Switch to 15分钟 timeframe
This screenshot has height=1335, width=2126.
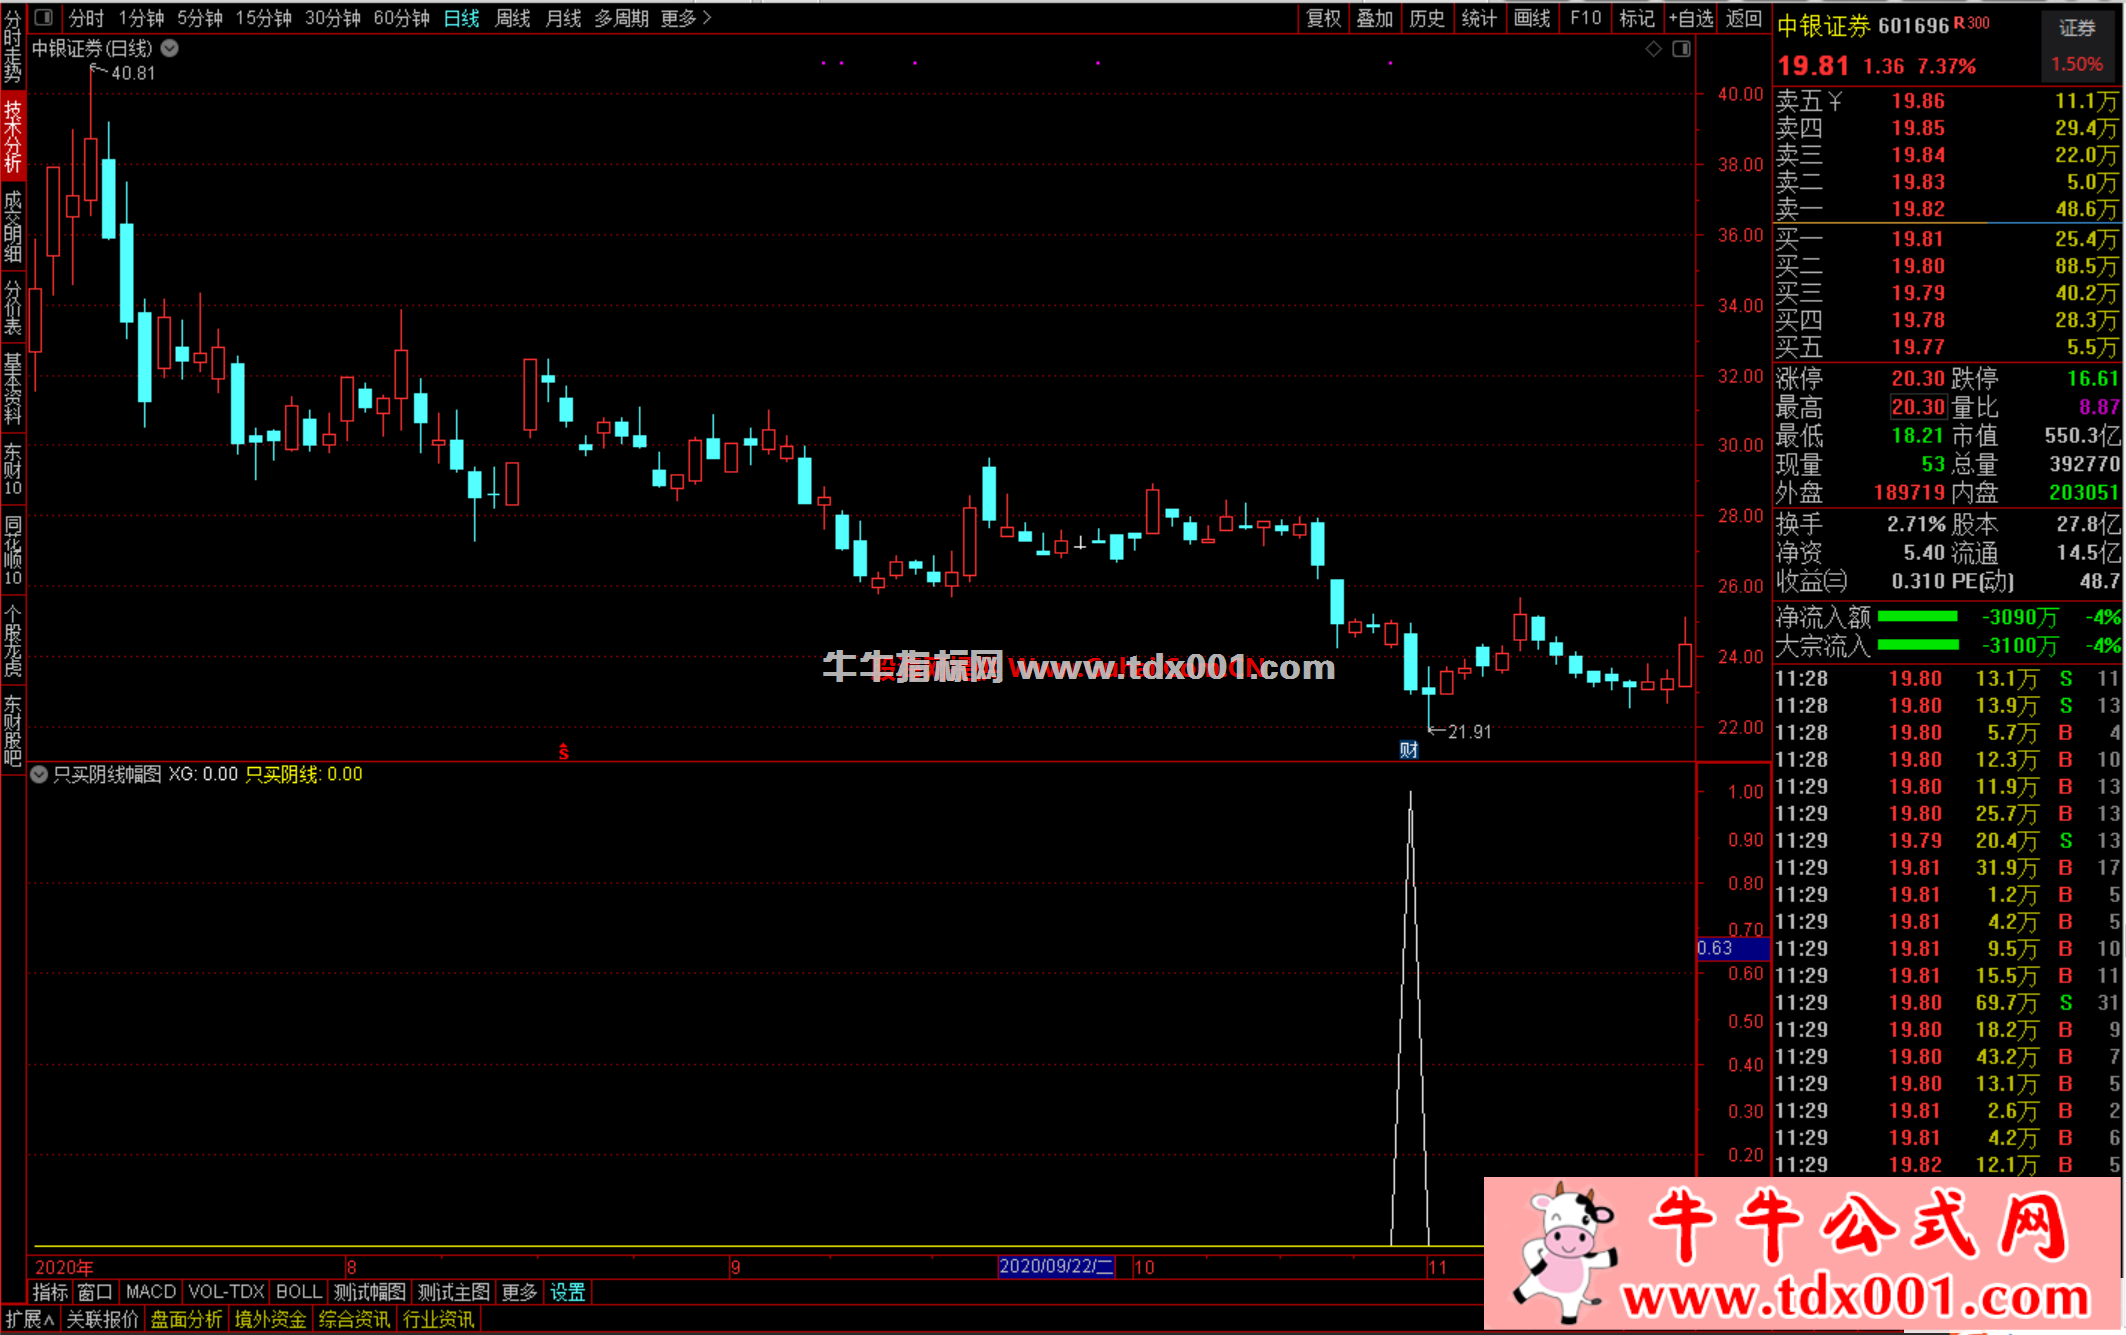coord(264,18)
